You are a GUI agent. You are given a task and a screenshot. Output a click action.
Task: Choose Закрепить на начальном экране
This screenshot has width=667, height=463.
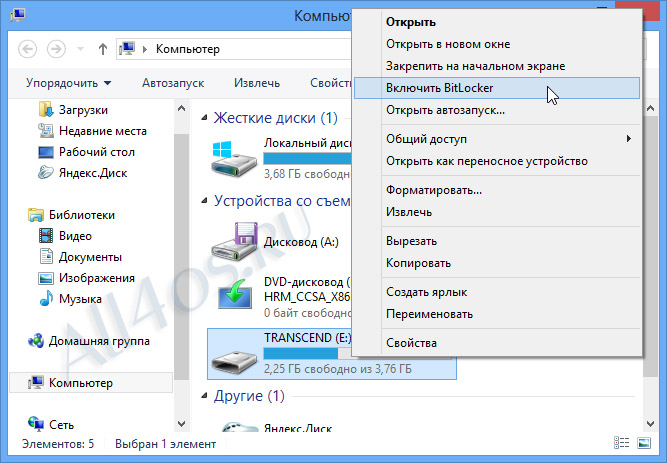[x=497, y=66]
